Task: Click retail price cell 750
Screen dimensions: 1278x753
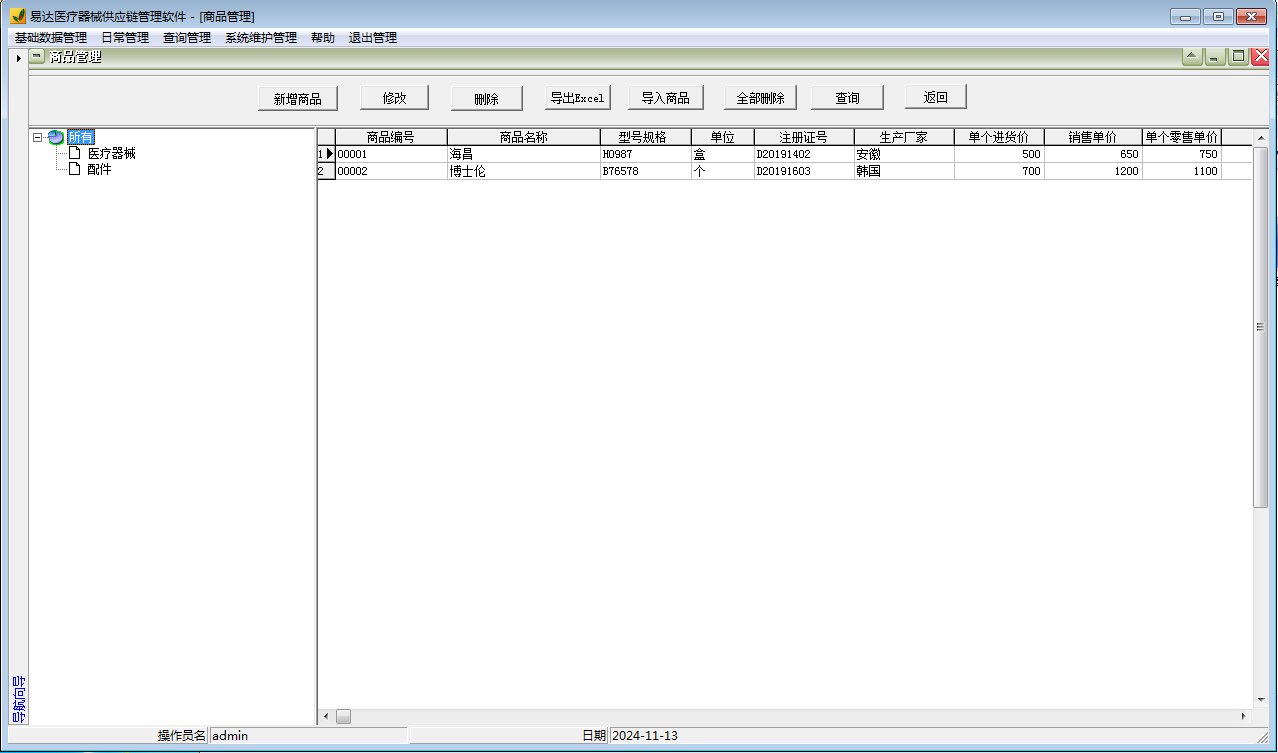Action: point(1181,155)
